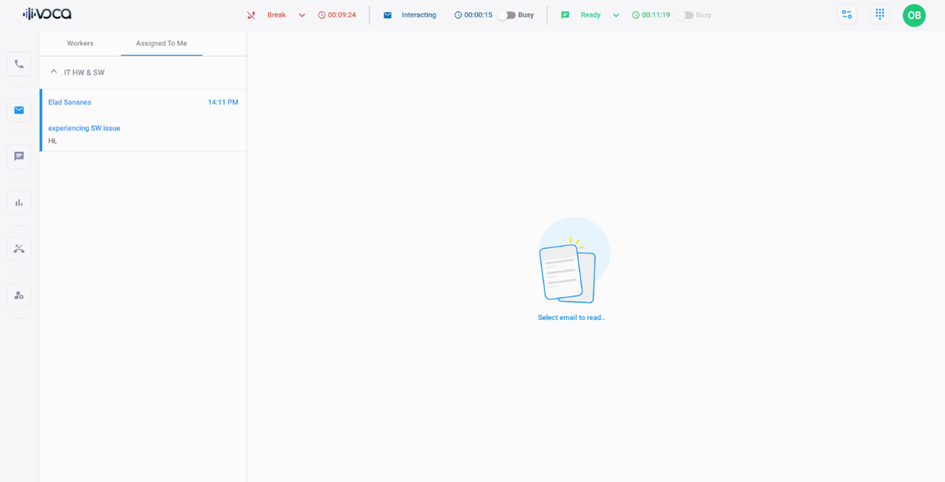Viewport: 945px width, 482px height.
Task: Open the chat messages sidebar icon
Action: point(19,156)
